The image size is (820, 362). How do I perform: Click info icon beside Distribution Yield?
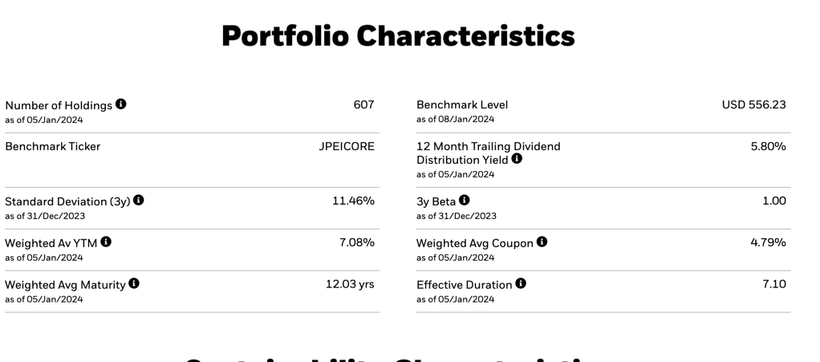coord(517,159)
